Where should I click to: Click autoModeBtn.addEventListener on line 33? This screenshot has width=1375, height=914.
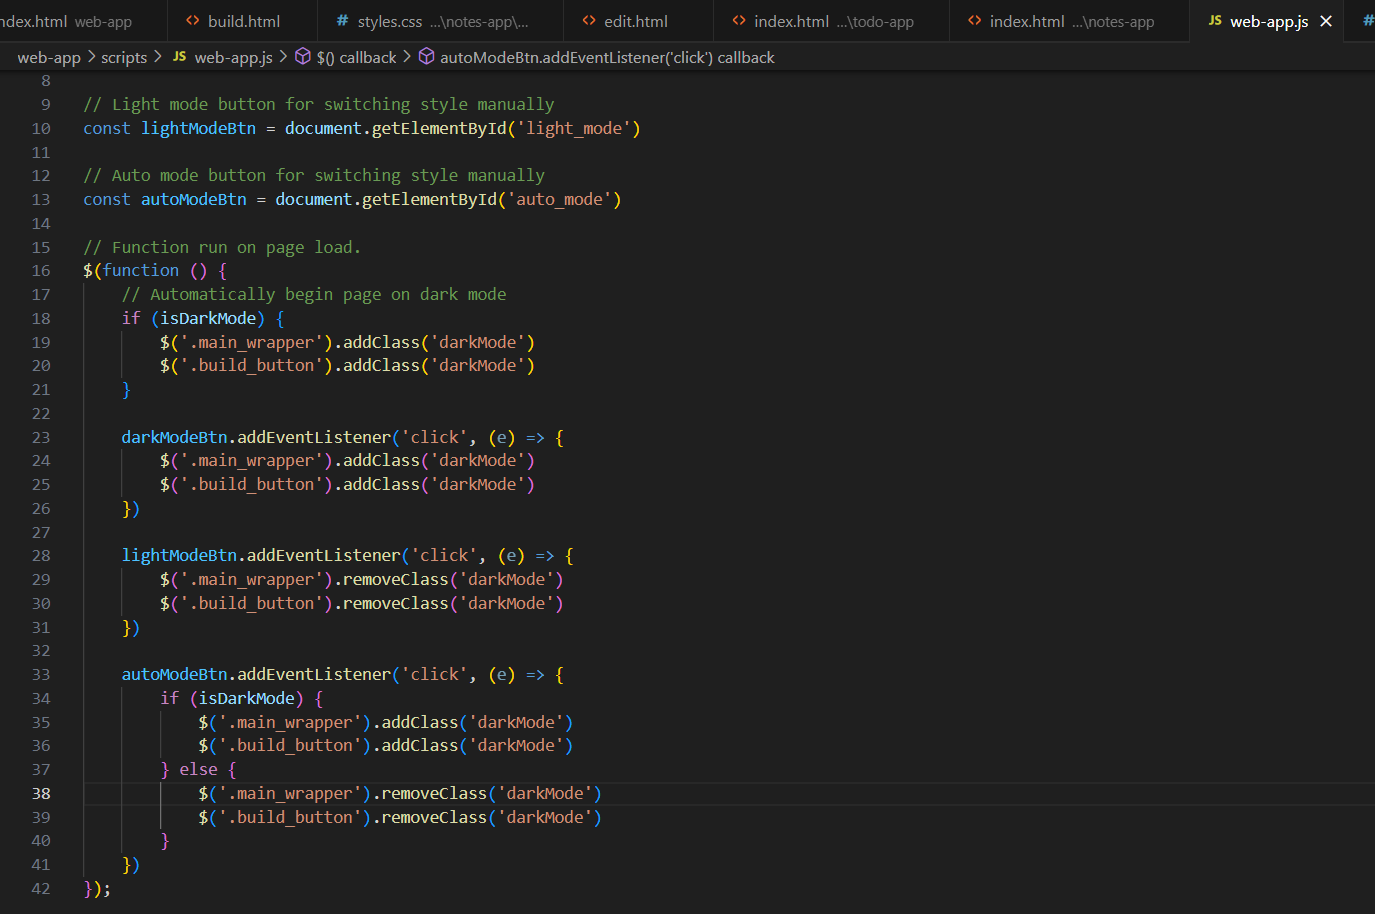point(256,674)
